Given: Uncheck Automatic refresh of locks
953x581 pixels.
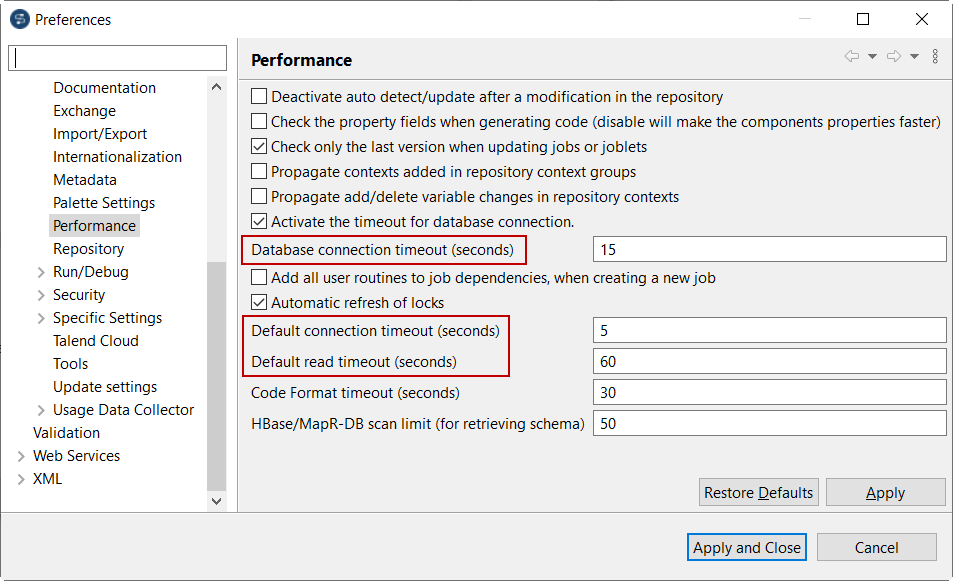Looking at the screenshot, I should (x=259, y=303).
